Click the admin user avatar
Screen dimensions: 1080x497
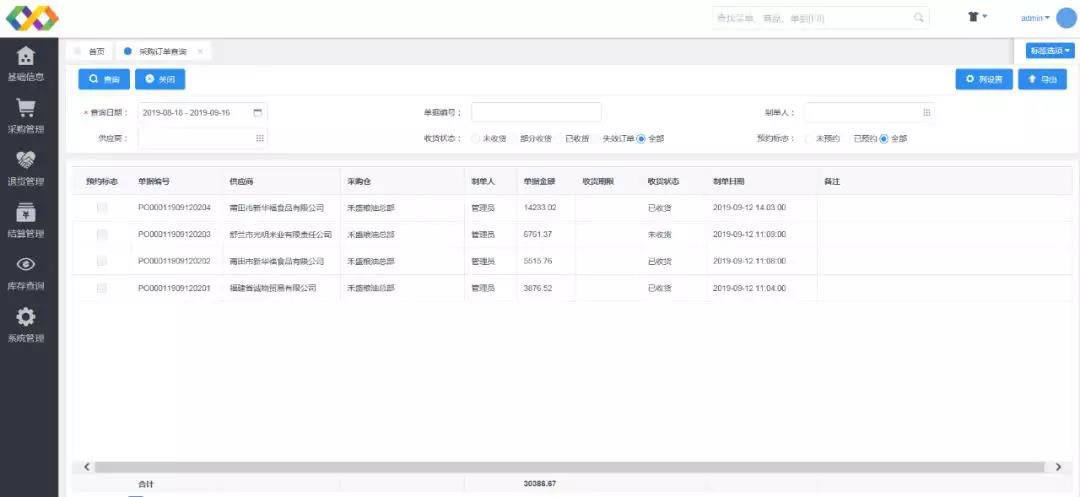[x=1066, y=18]
